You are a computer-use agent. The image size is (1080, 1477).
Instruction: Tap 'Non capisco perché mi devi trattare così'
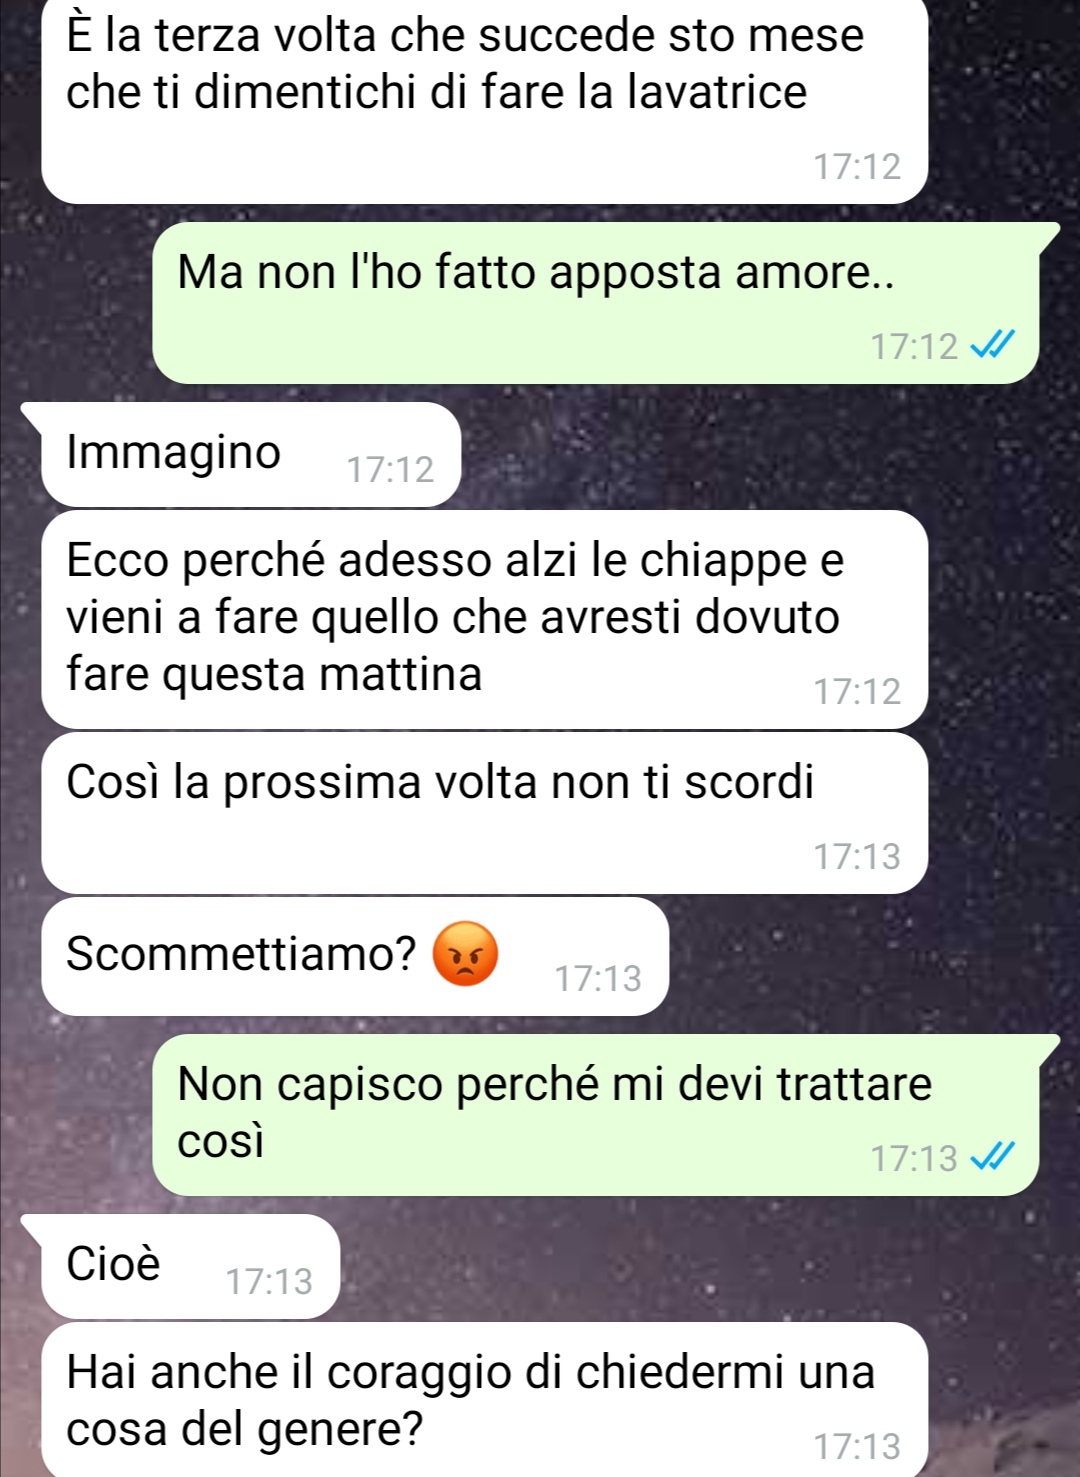pos(597,1115)
